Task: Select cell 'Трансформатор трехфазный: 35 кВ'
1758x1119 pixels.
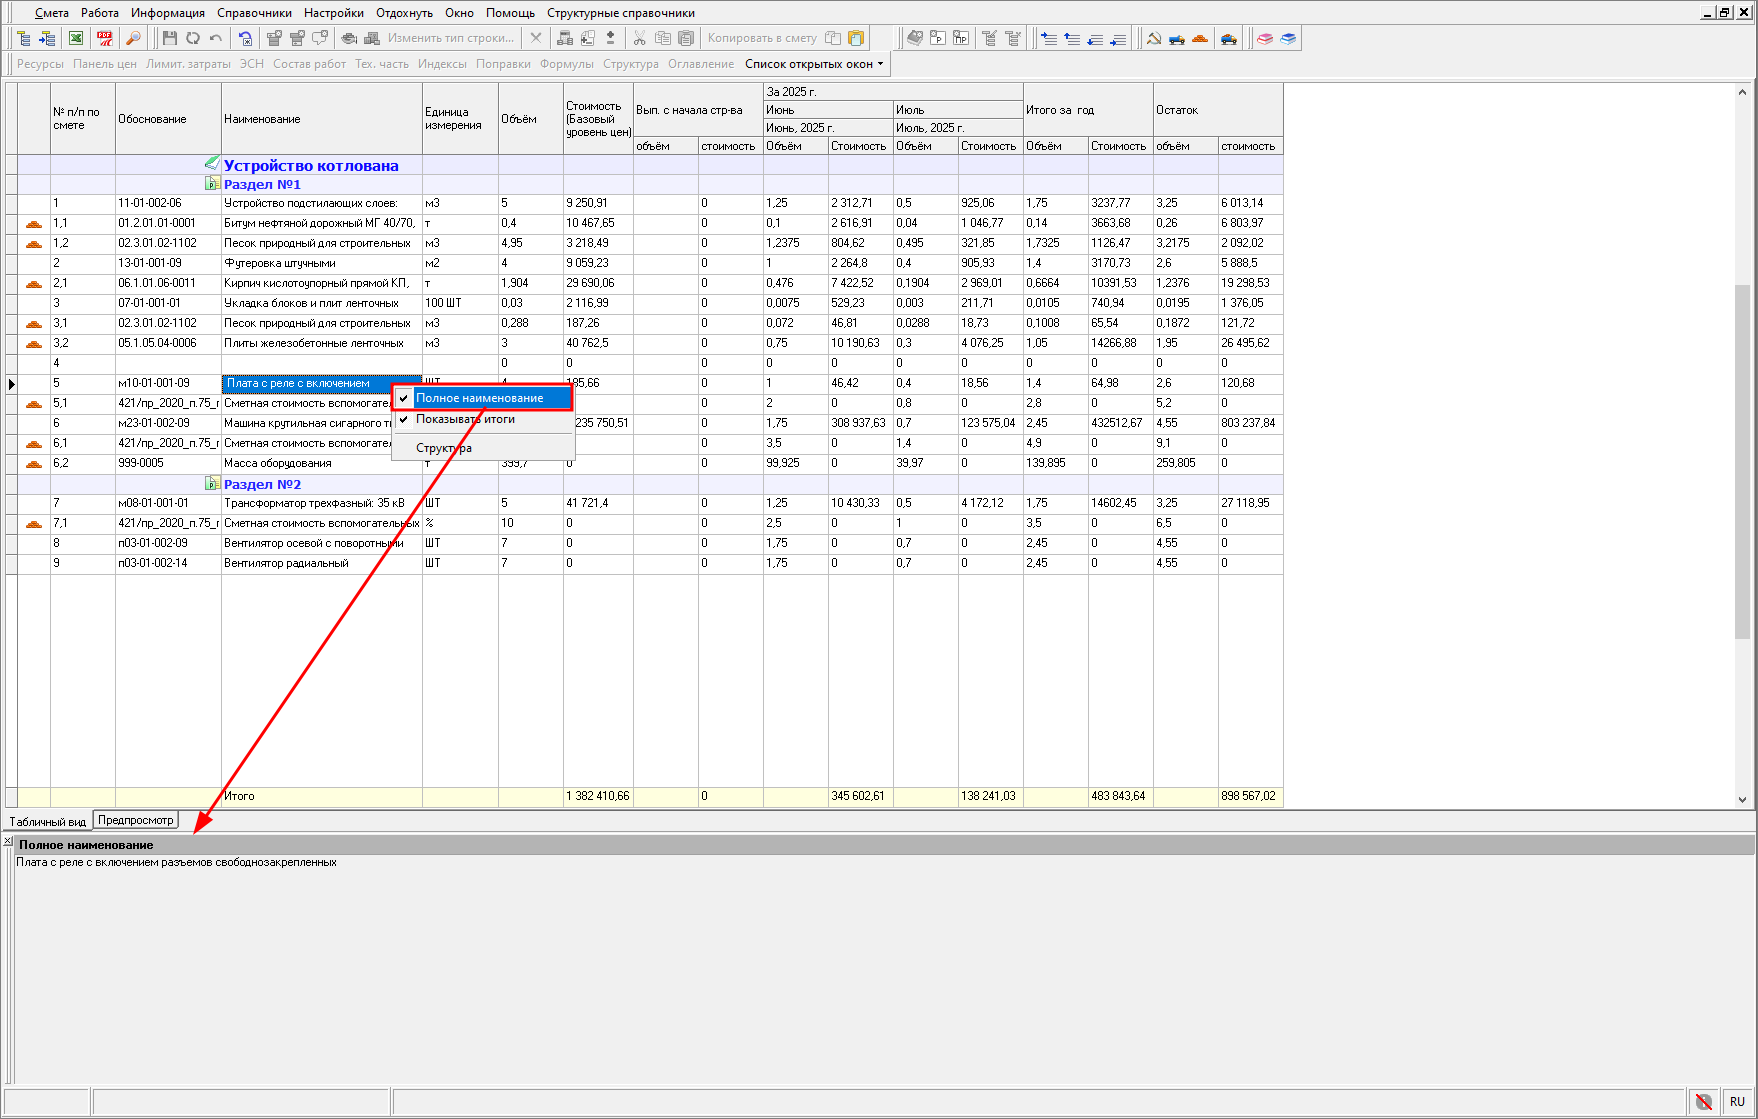Action: point(321,503)
